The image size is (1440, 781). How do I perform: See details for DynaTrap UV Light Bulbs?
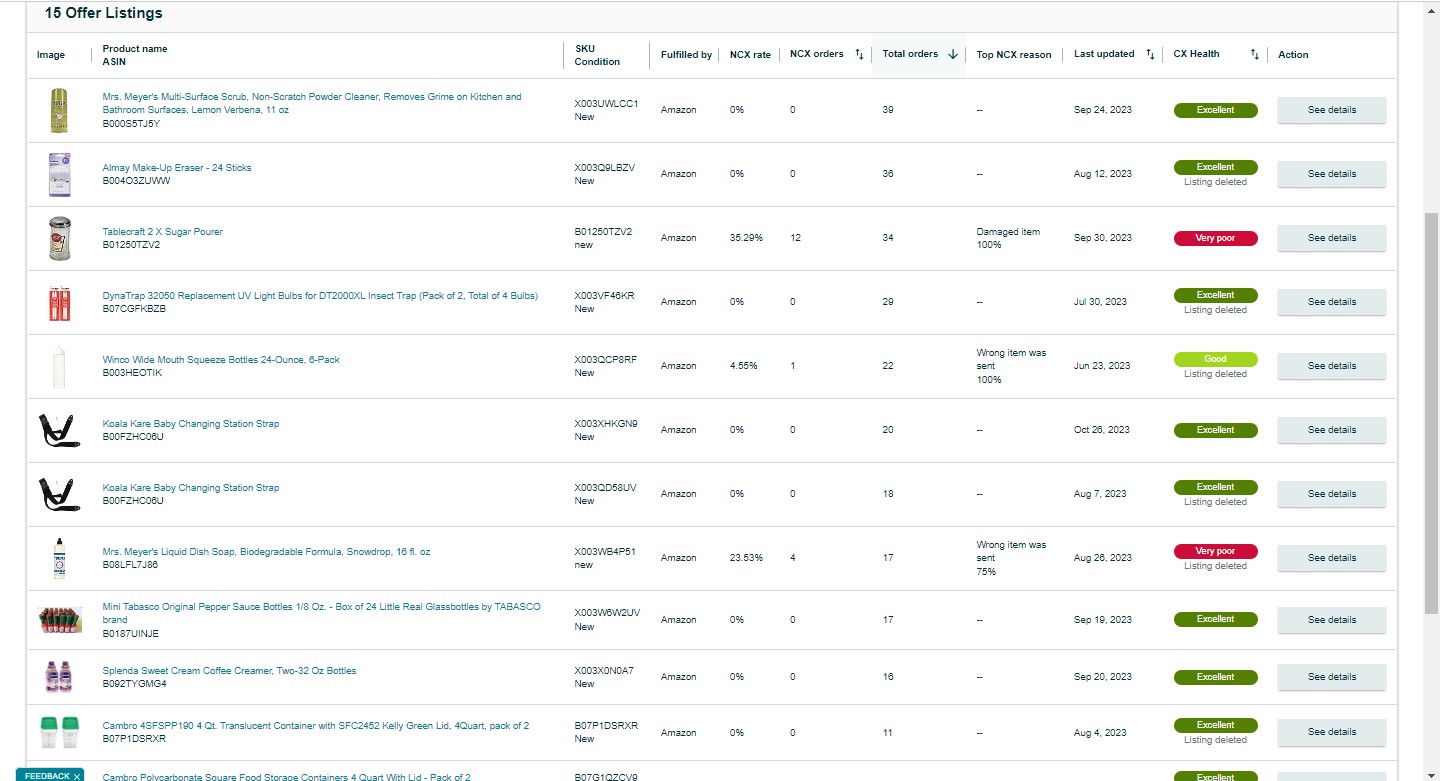[x=1332, y=302]
